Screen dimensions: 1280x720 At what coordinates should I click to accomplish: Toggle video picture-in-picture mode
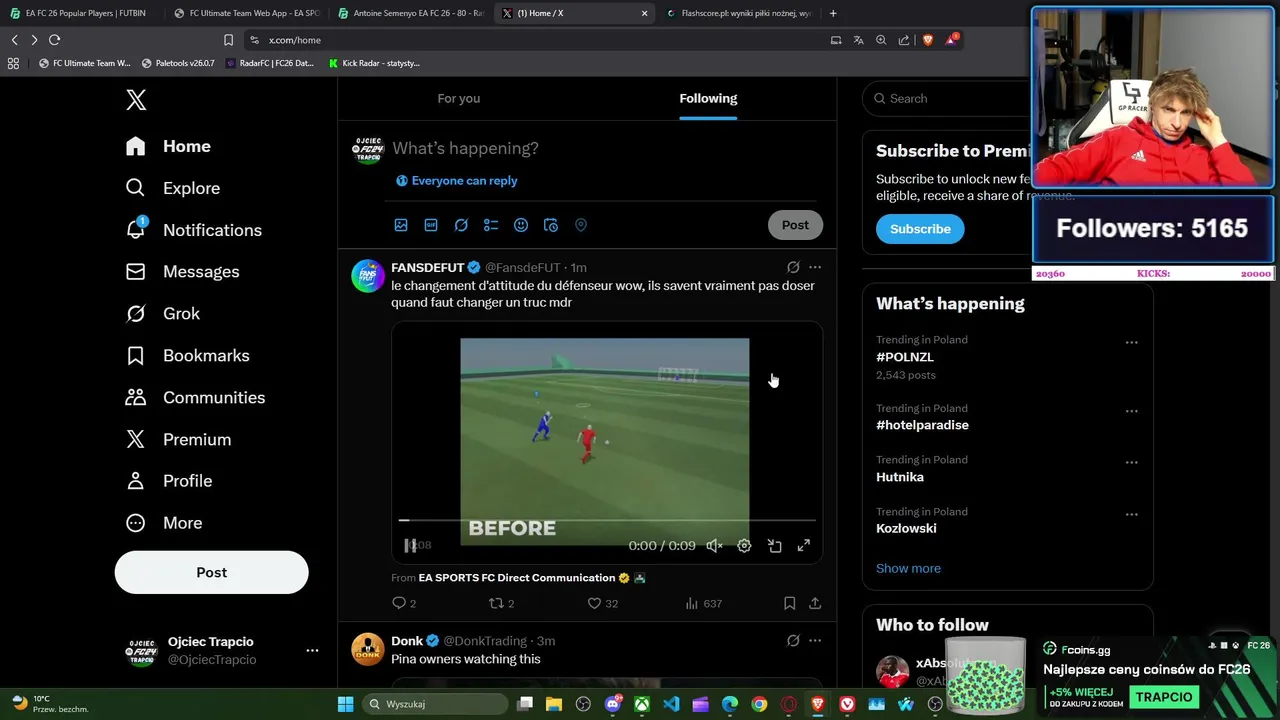774,546
